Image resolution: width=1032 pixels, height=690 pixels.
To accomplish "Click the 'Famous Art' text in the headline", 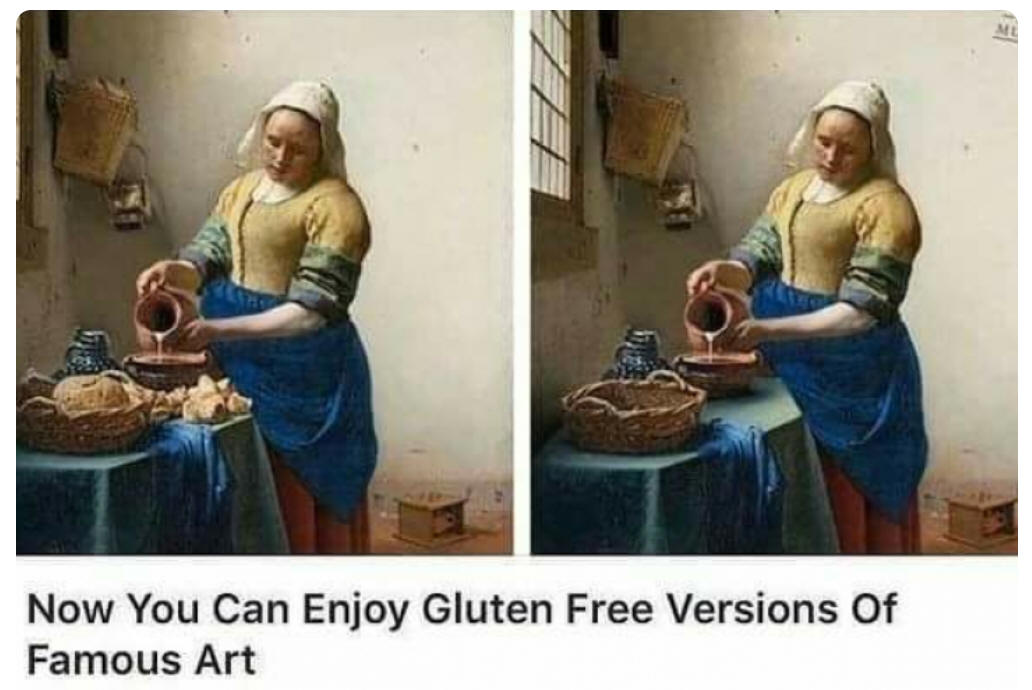I will tap(141, 660).
